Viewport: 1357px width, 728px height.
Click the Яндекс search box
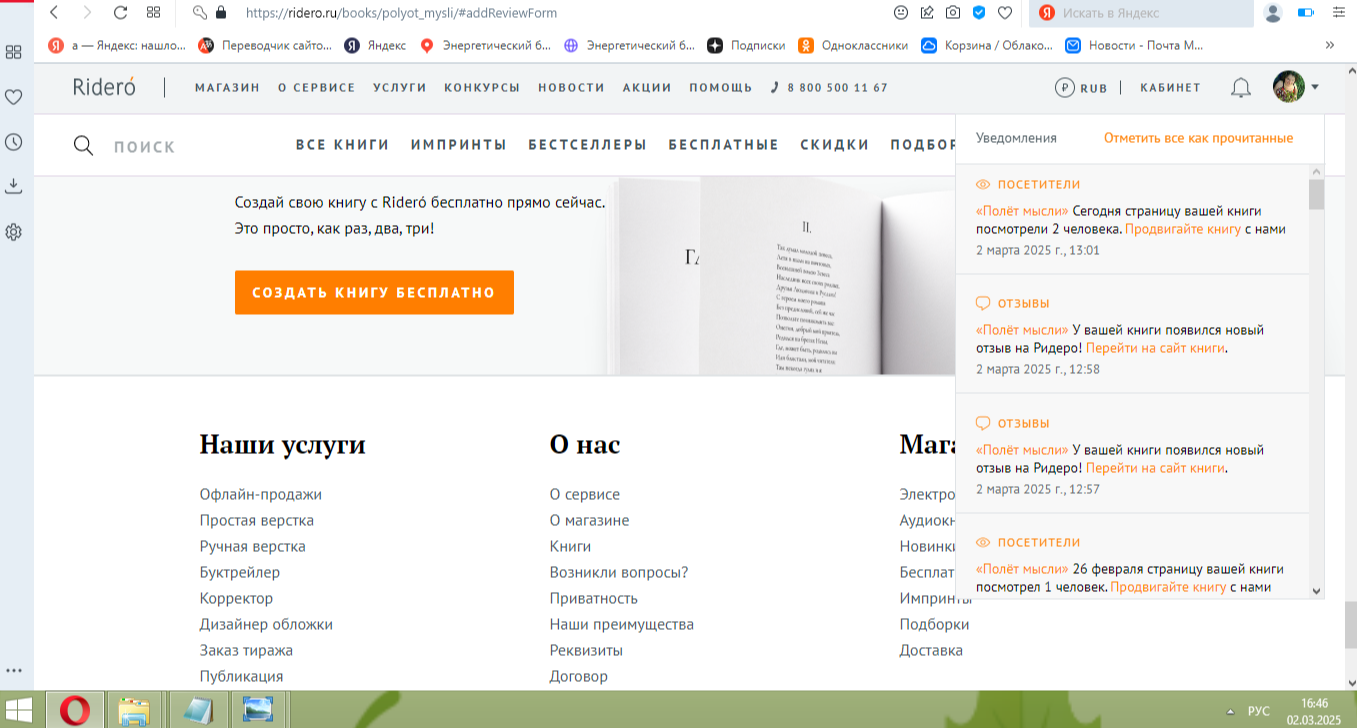1142,13
